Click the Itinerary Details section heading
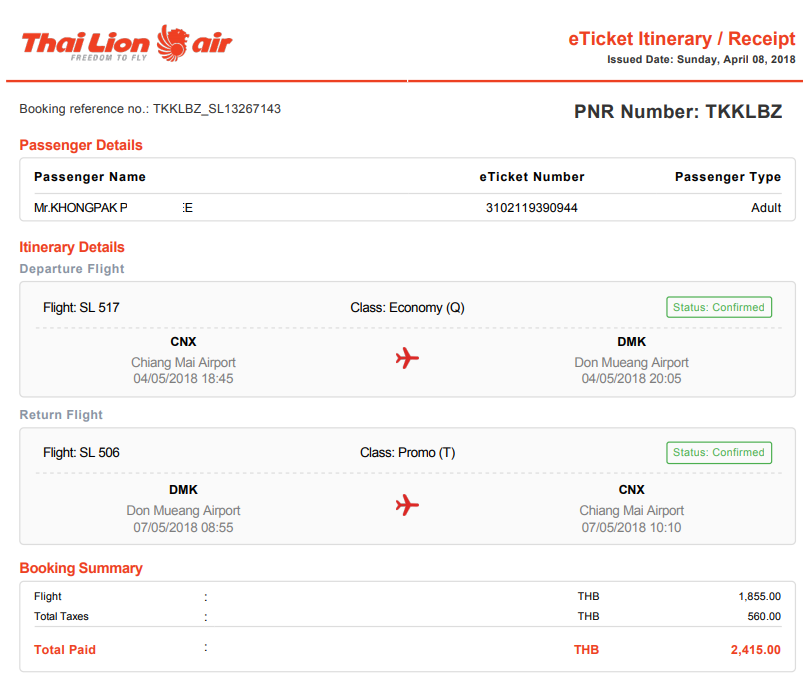This screenshot has height=679, width=803. click(72, 247)
